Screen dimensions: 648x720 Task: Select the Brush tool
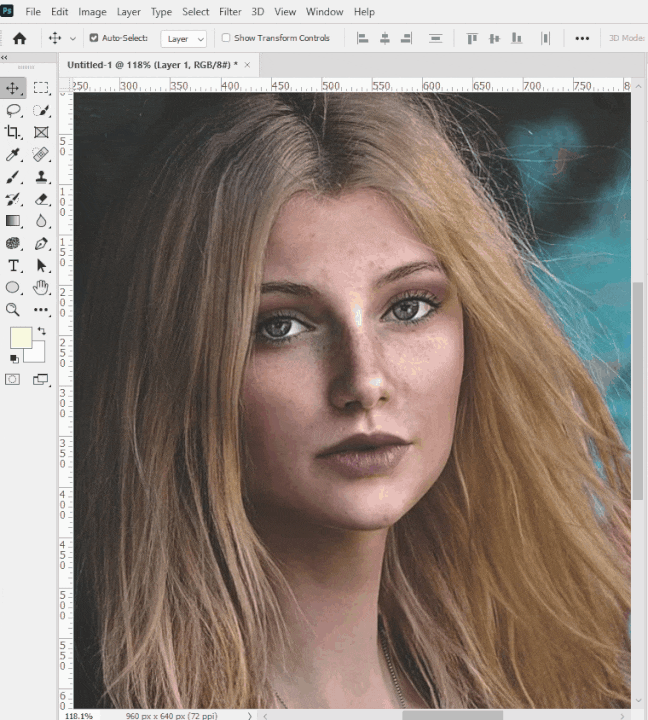[x=13, y=177]
